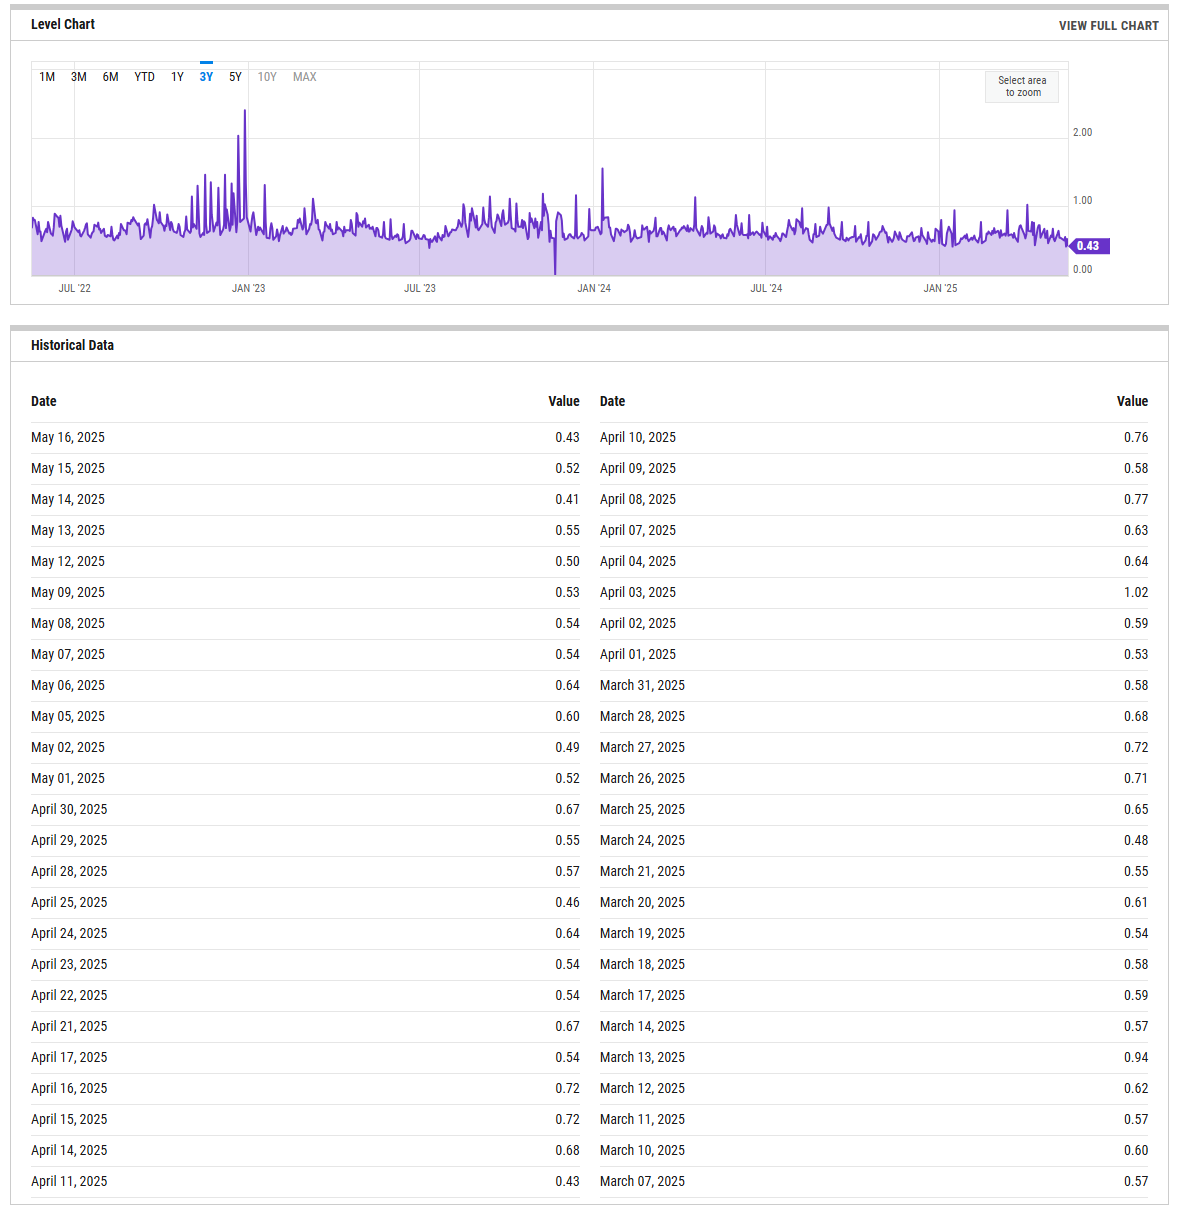Select the March 10, 2025 date cell
Screen dimensions: 1177x1211
pyautogui.click(x=642, y=1150)
